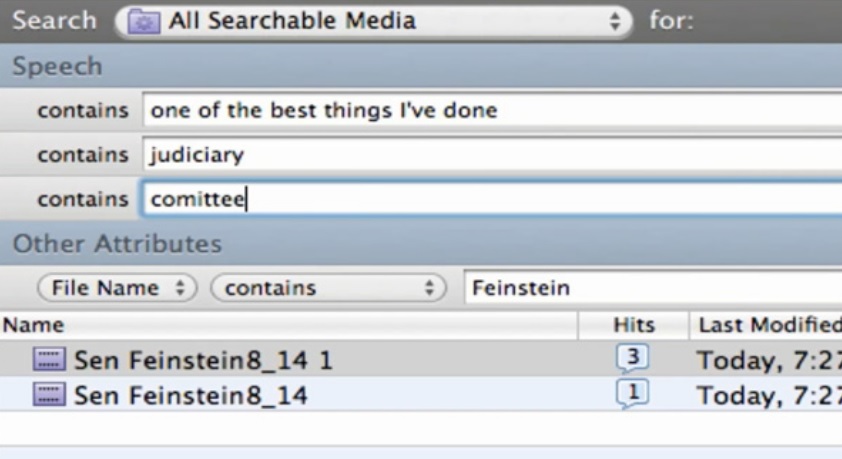Click the arrows on the File Name popup
The width and height of the screenshot is (842, 459).
coord(180,288)
